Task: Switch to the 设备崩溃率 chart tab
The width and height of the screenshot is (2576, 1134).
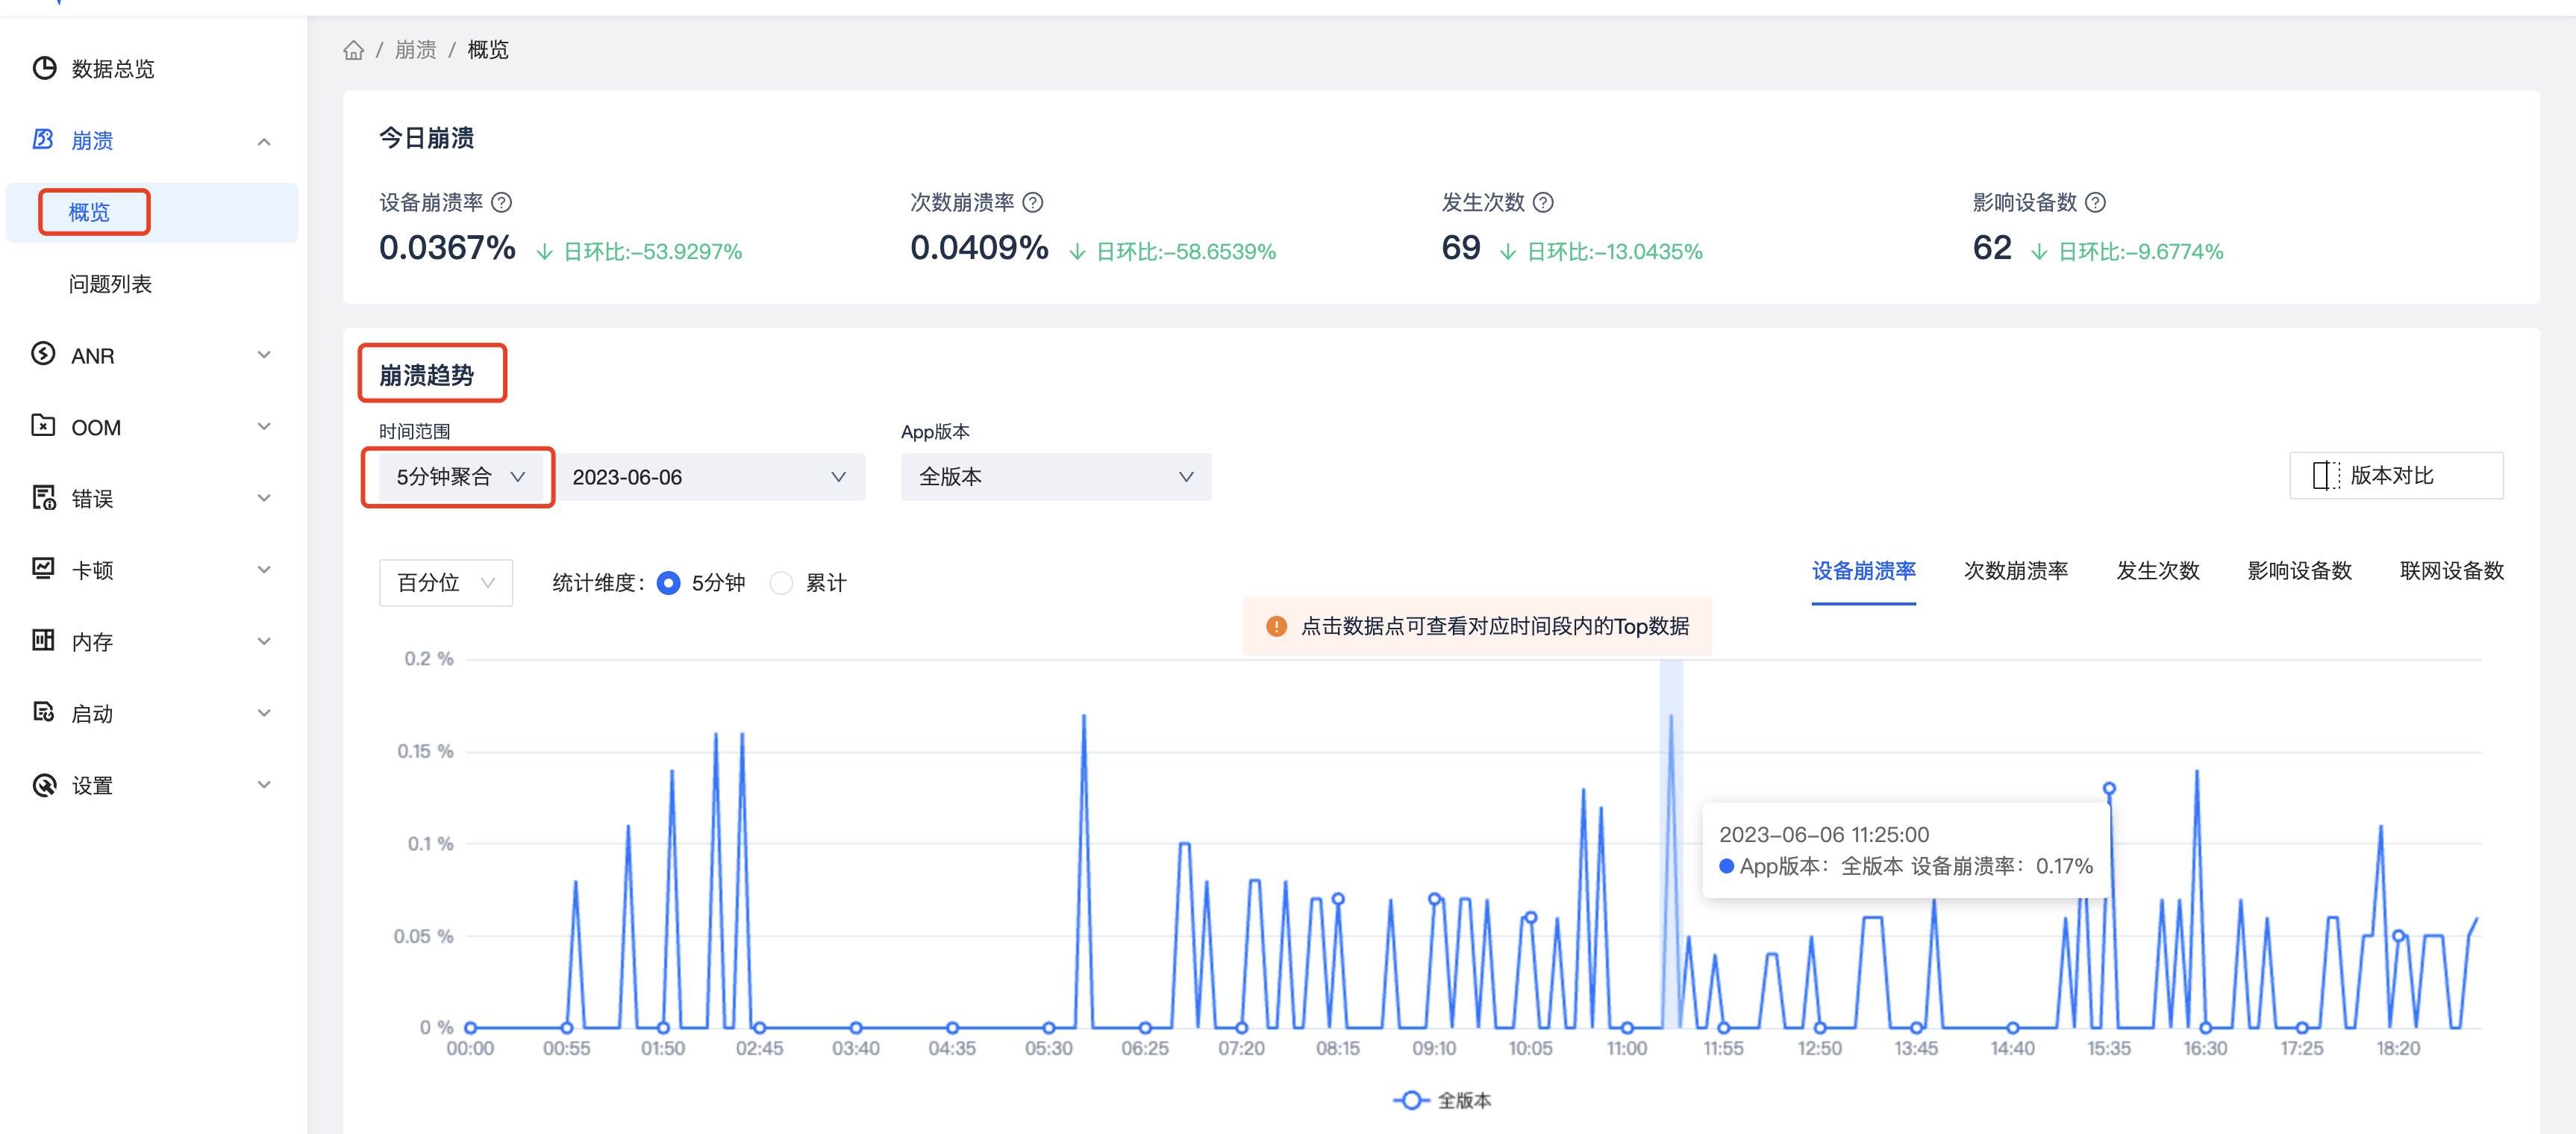Action: point(1863,571)
